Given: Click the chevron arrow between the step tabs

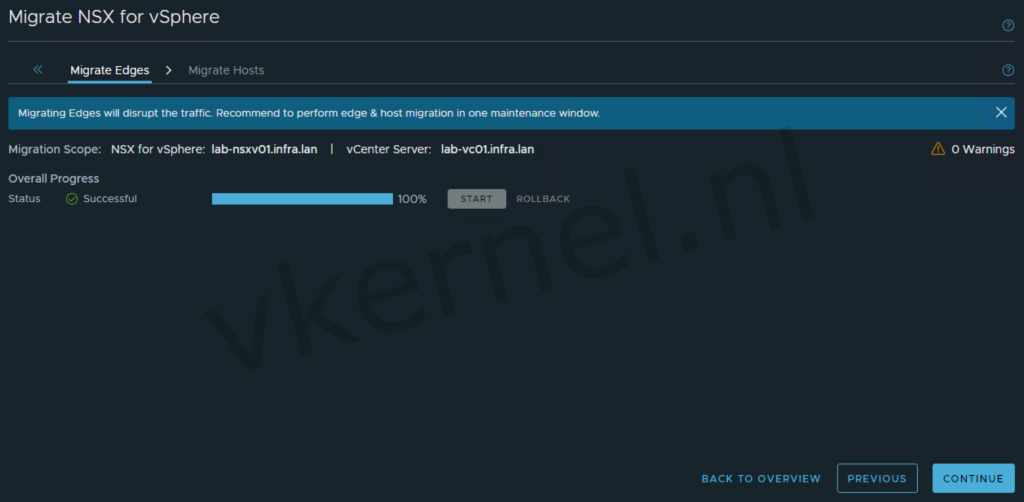Looking at the screenshot, I should (169, 70).
